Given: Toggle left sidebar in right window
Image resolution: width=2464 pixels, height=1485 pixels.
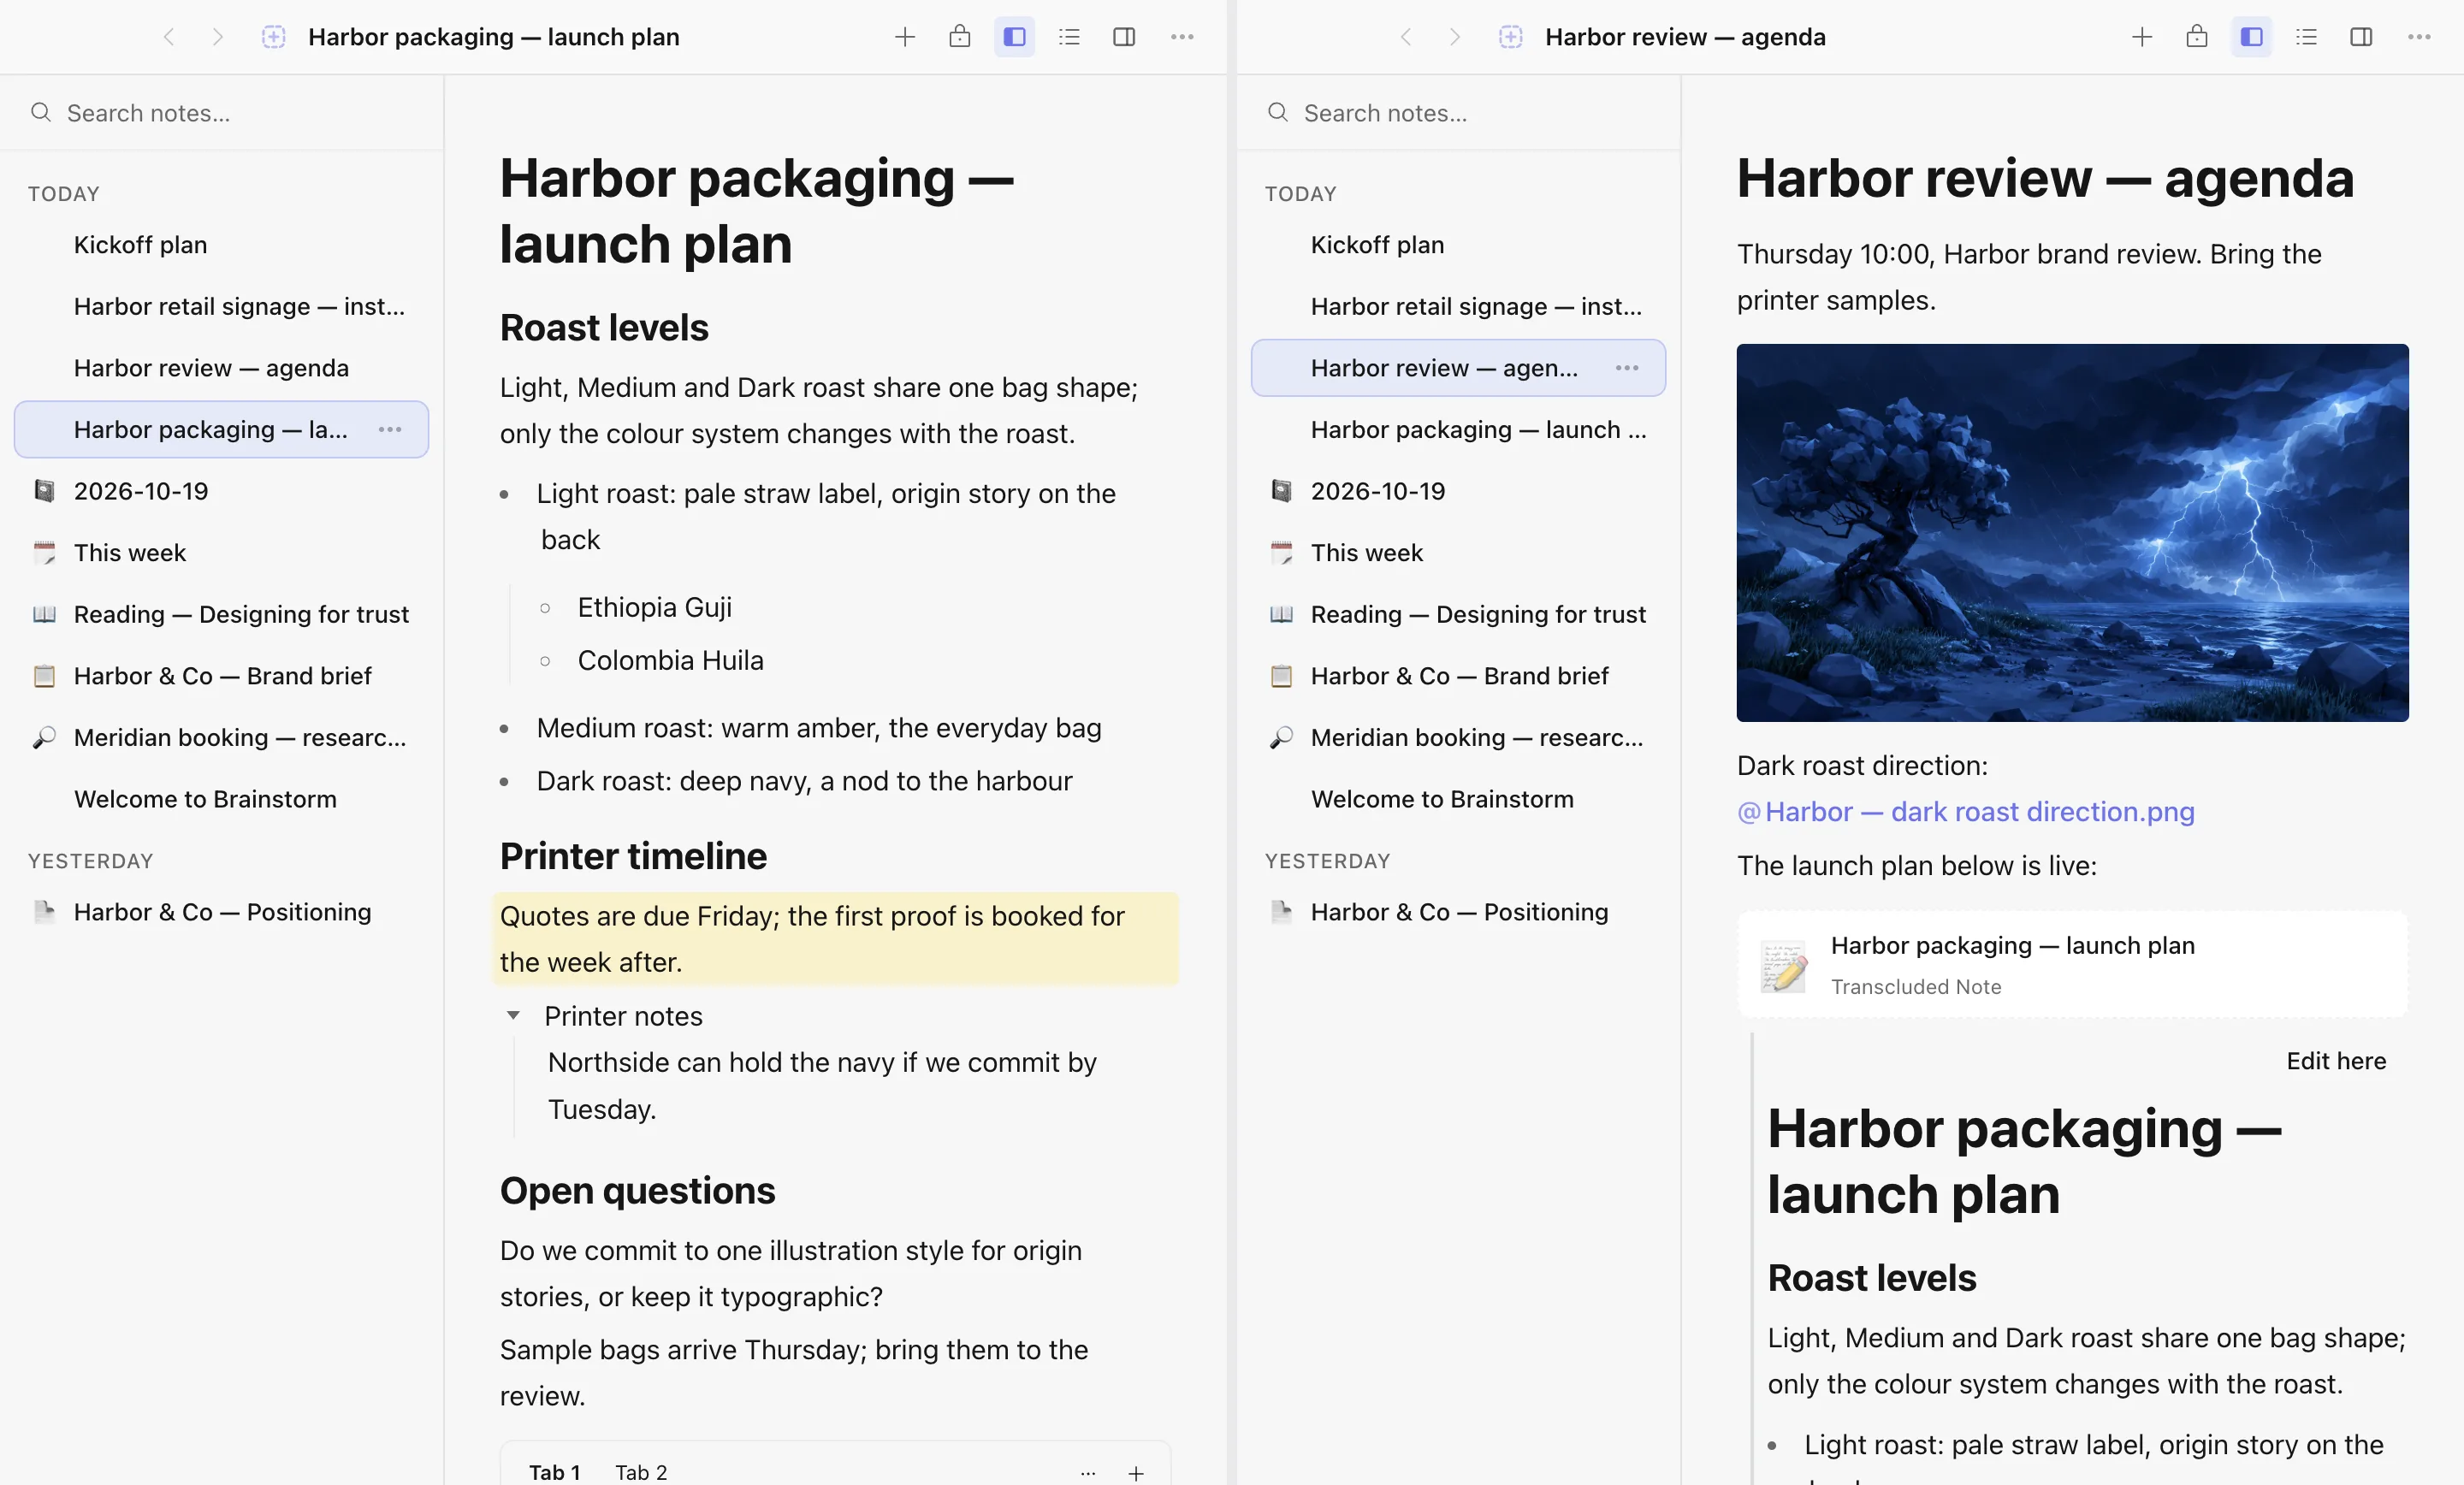Looking at the screenshot, I should point(2251,37).
